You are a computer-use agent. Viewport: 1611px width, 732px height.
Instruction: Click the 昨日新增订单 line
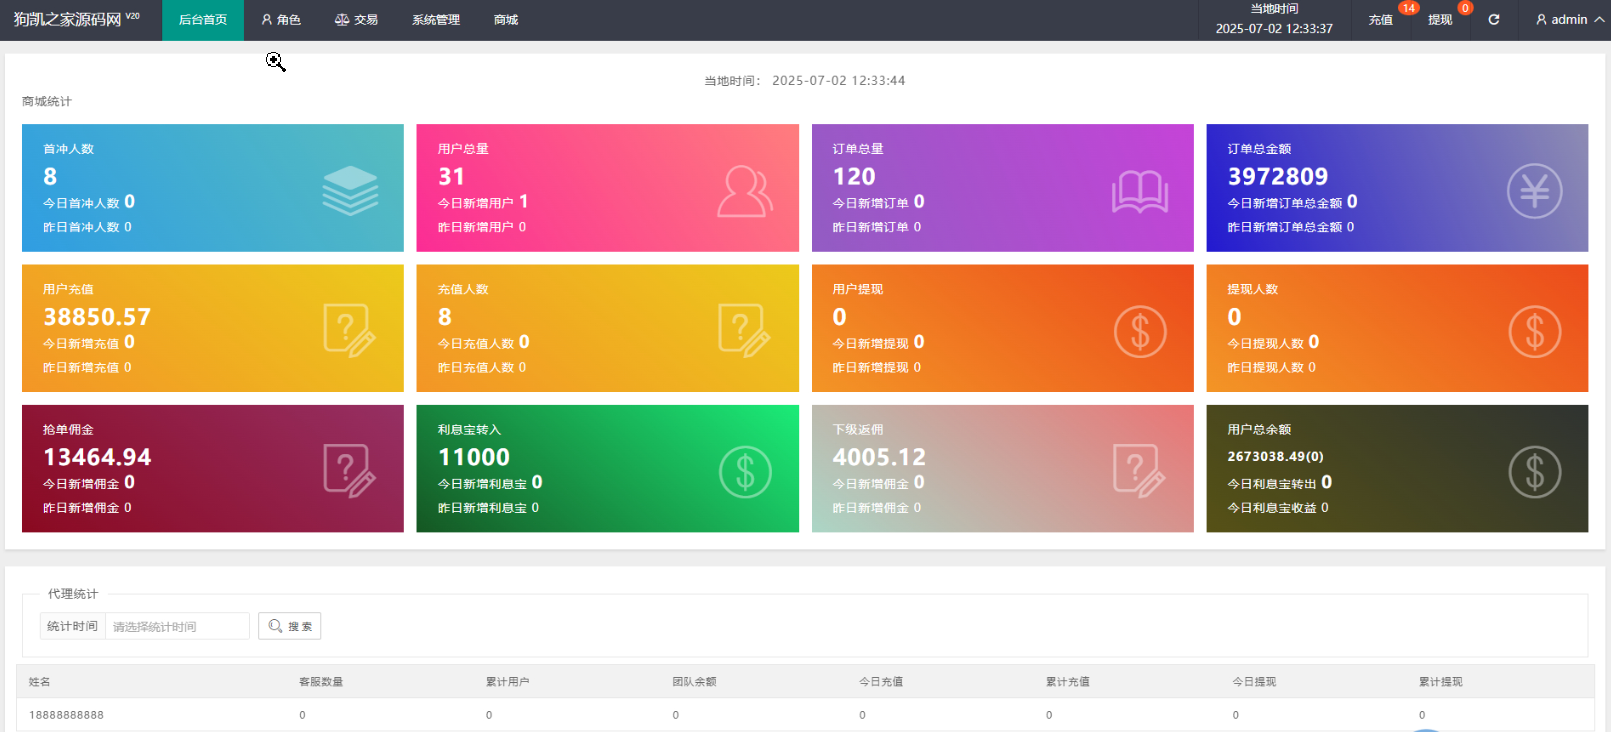pos(877,227)
